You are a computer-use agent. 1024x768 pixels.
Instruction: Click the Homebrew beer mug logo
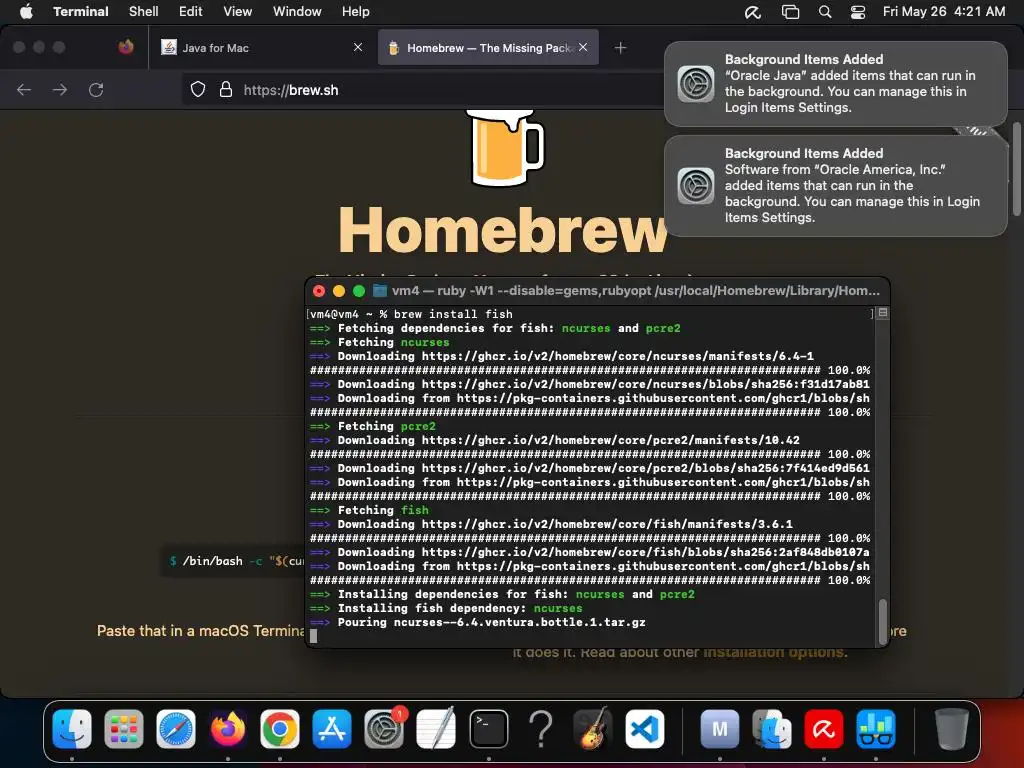click(504, 148)
